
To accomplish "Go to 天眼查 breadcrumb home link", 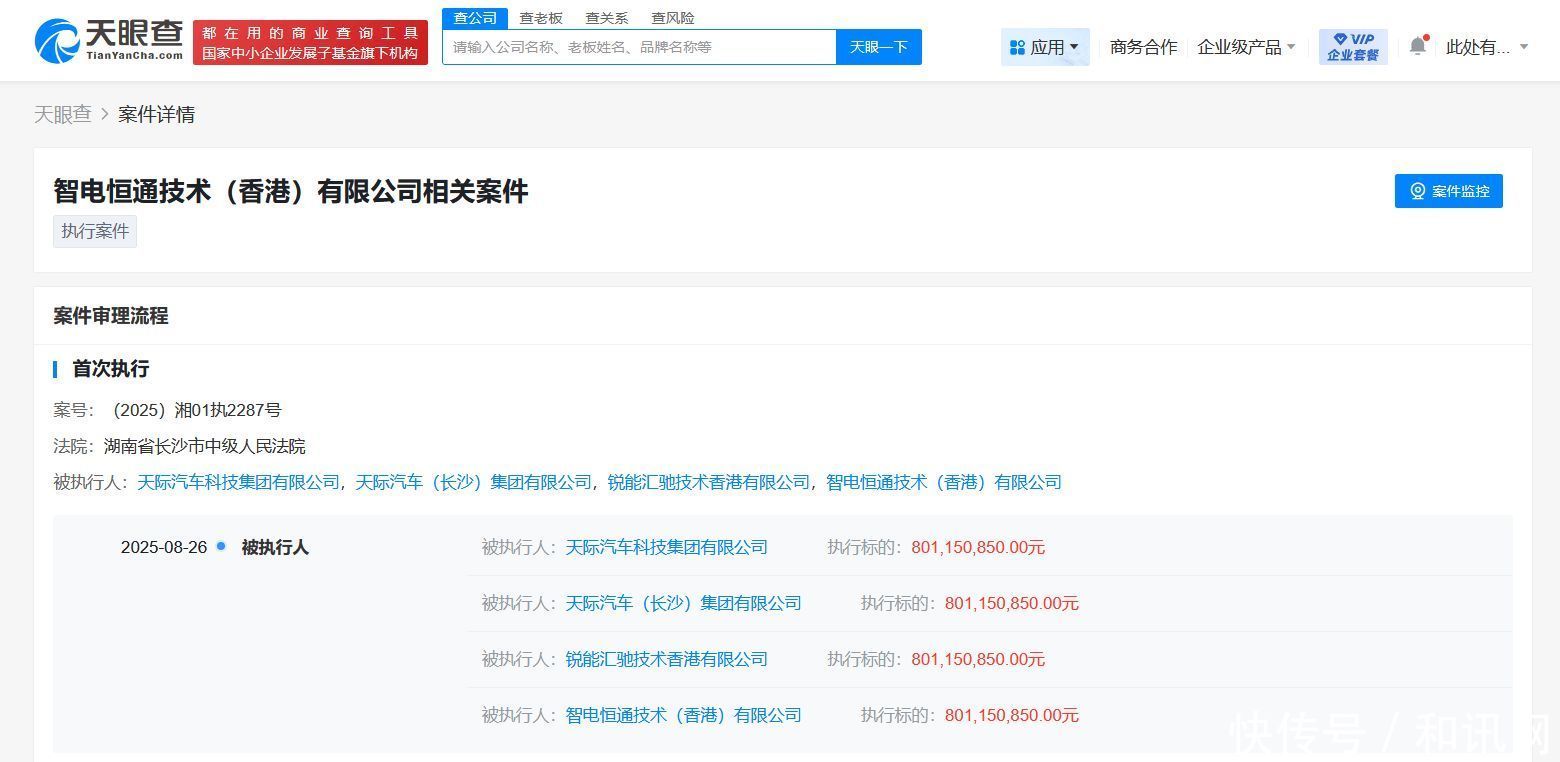I will 62,115.
